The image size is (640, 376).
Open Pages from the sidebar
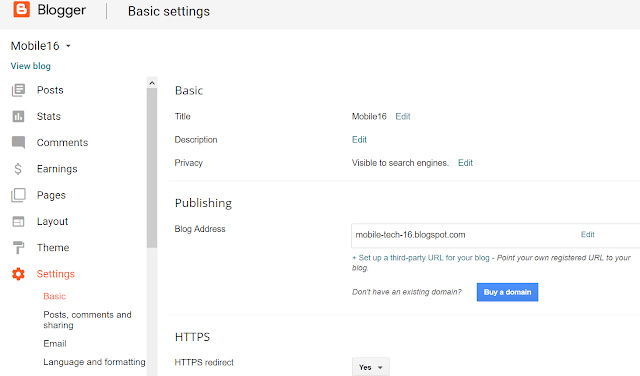tap(51, 195)
